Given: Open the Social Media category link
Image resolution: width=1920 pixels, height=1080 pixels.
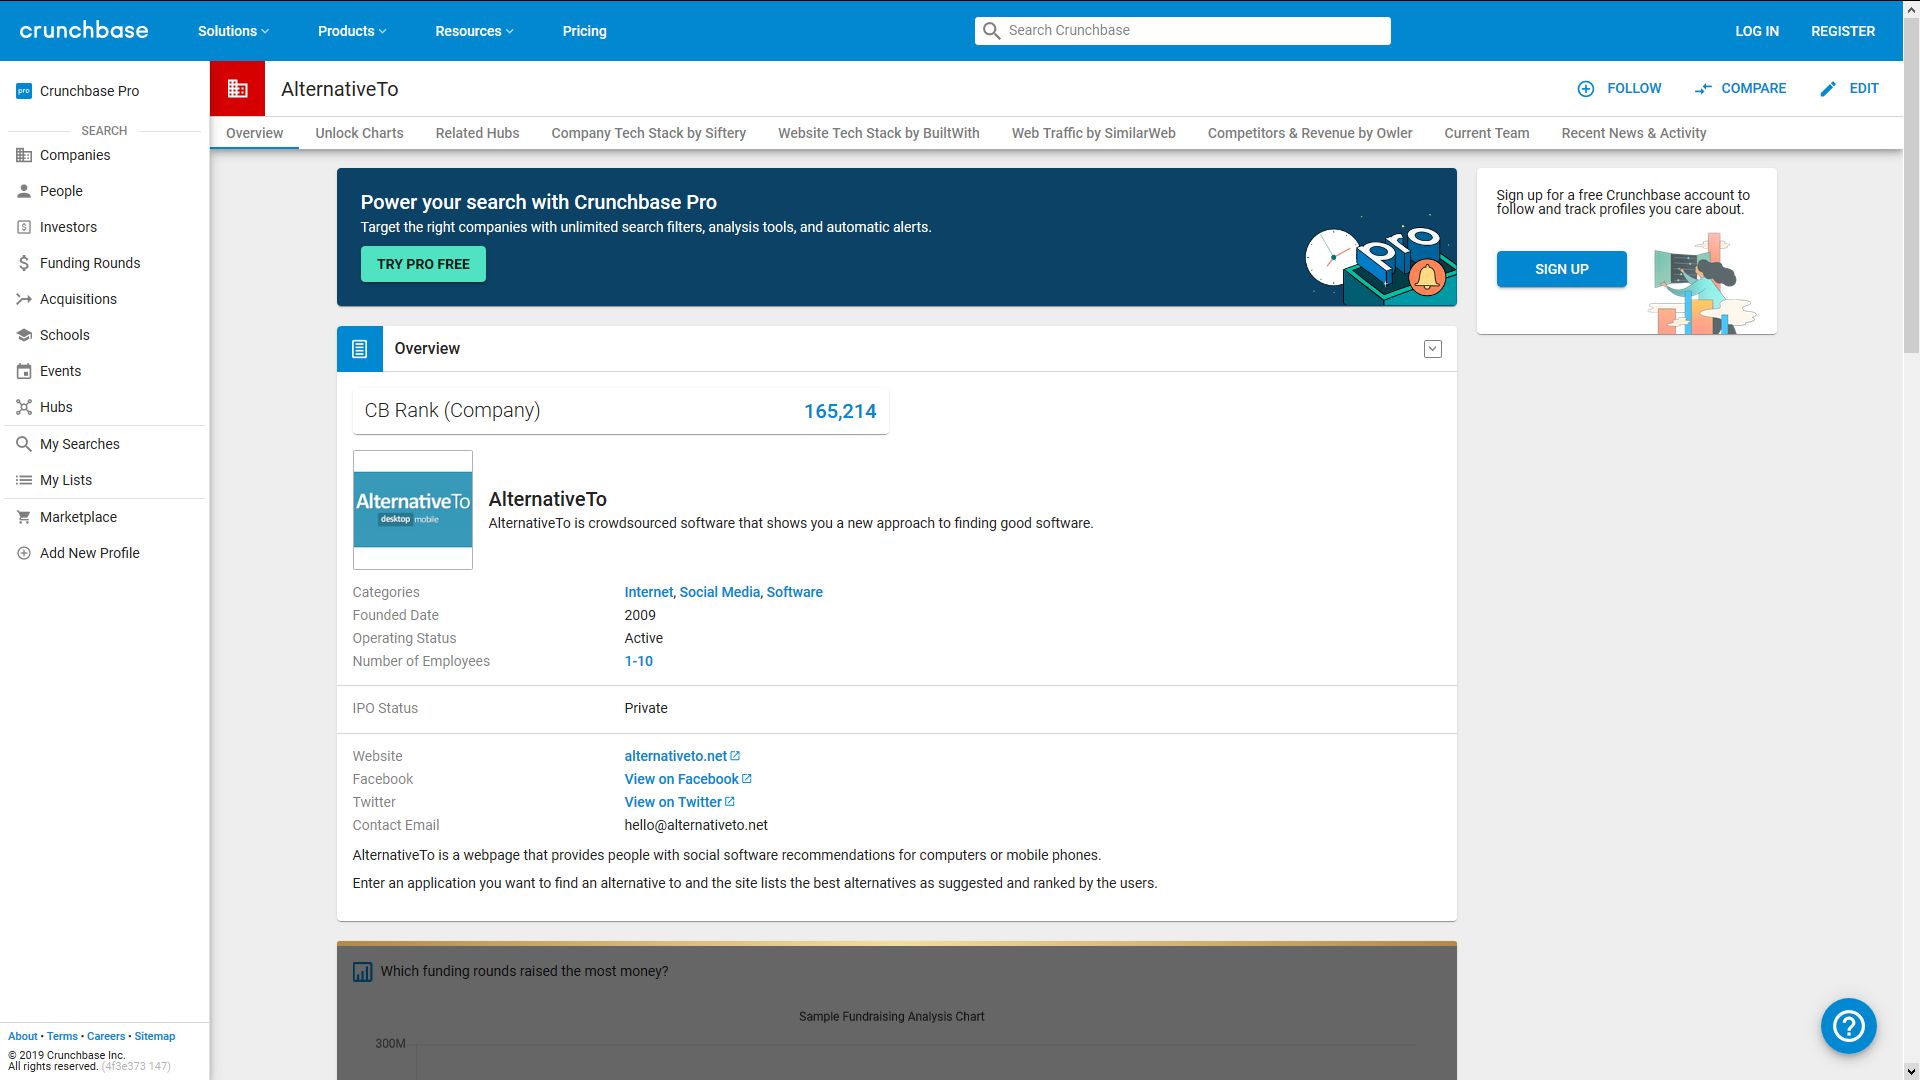Looking at the screenshot, I should click(x=719, y=592).
